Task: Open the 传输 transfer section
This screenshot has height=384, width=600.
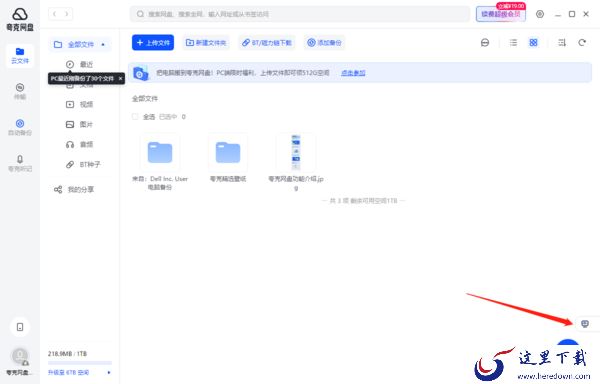Action: (20, 91)
